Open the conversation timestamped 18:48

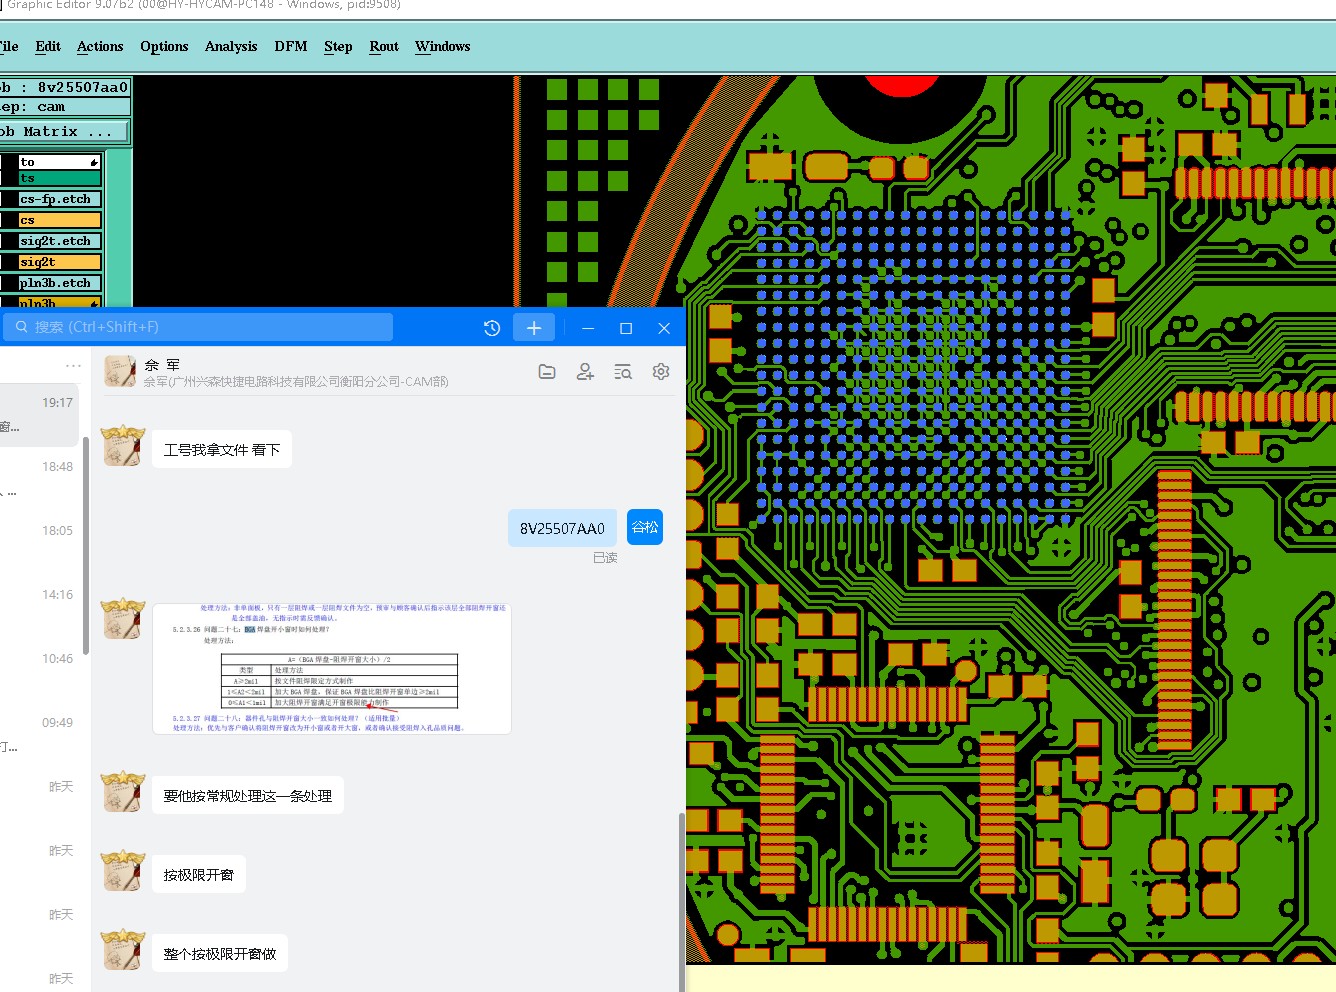tap(39, 479)
